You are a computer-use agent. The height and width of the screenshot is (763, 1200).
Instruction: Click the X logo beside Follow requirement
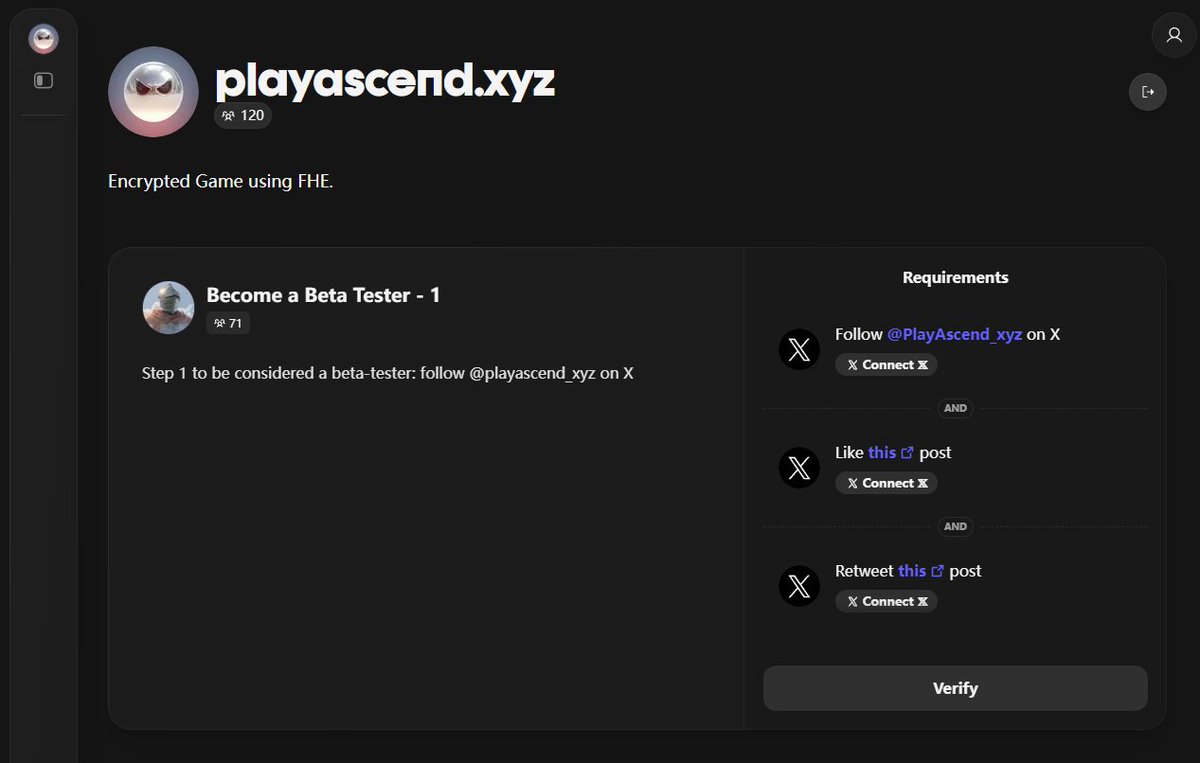tap(799, 350)
